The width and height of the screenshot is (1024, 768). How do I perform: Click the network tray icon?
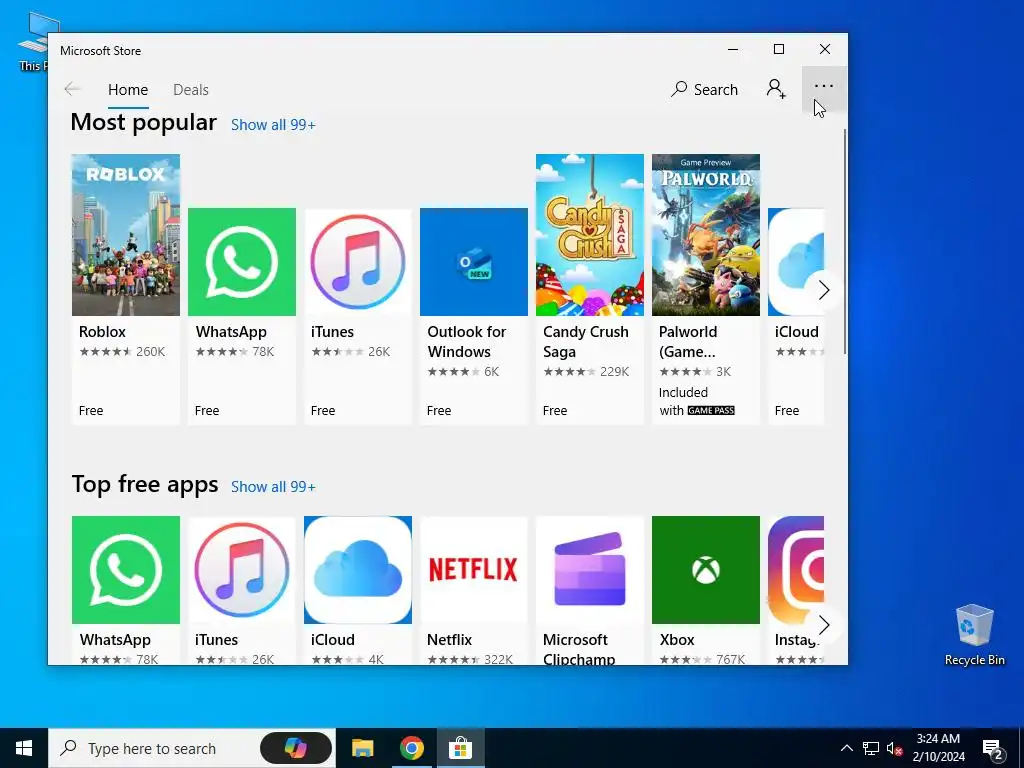click(x=871, y=748)
